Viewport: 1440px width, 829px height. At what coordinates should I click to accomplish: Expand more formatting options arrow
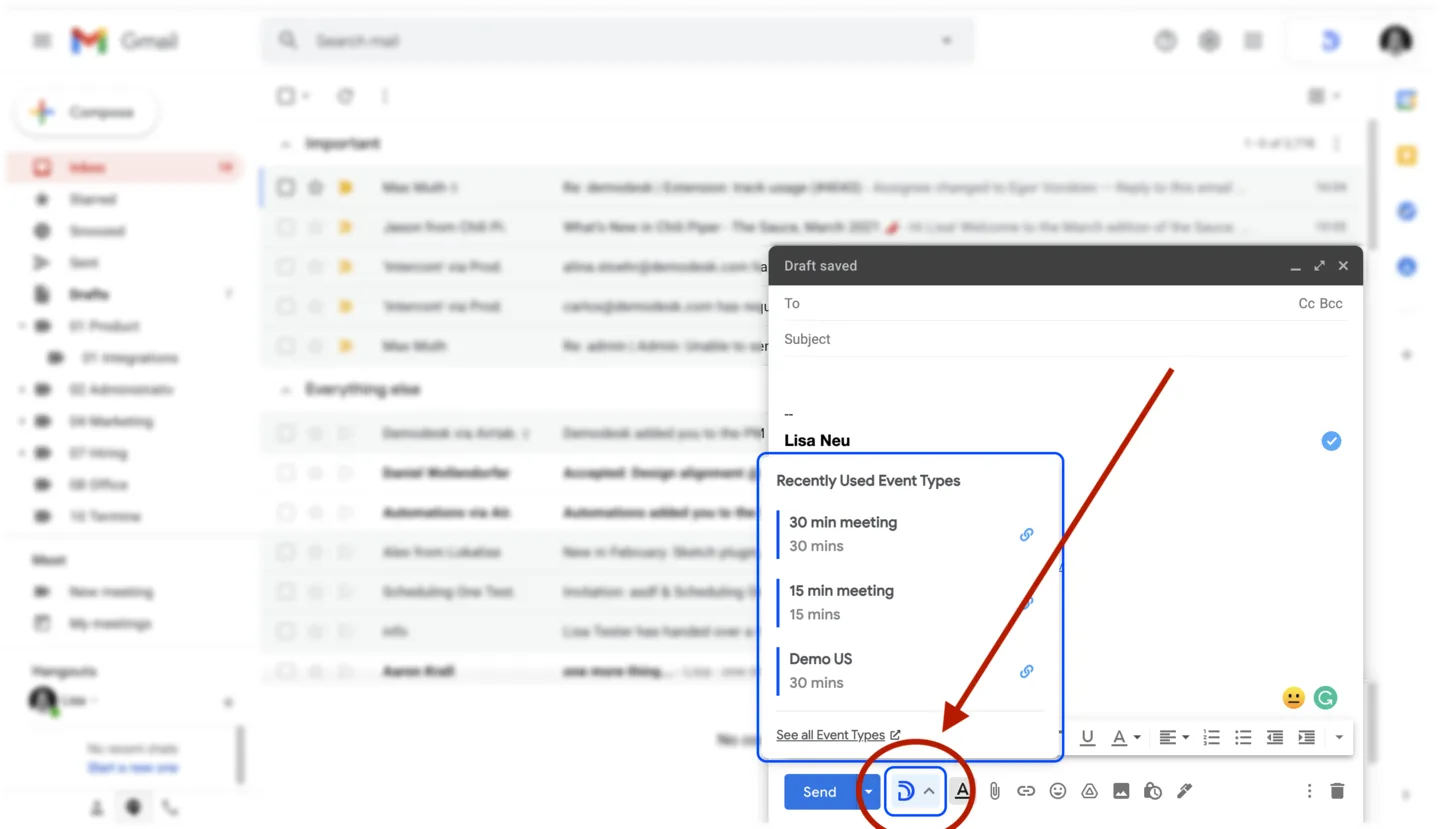(1339, 737)
